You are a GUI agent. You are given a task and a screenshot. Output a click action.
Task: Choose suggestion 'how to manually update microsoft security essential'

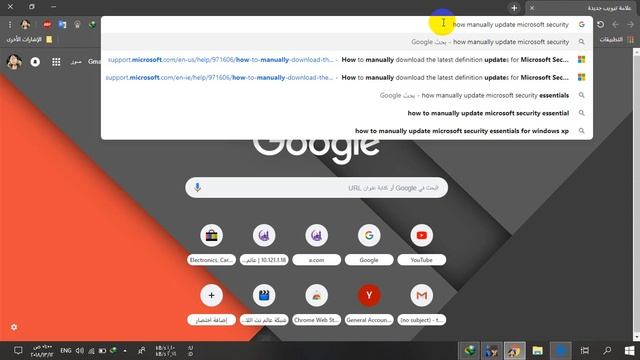point(347,113)
